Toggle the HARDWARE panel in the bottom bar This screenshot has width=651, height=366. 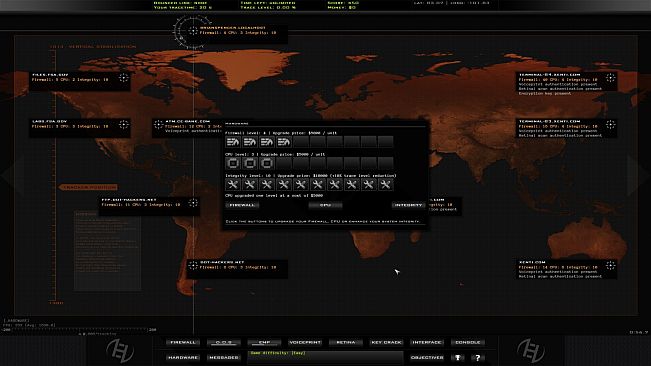click(x=183, y=357)
